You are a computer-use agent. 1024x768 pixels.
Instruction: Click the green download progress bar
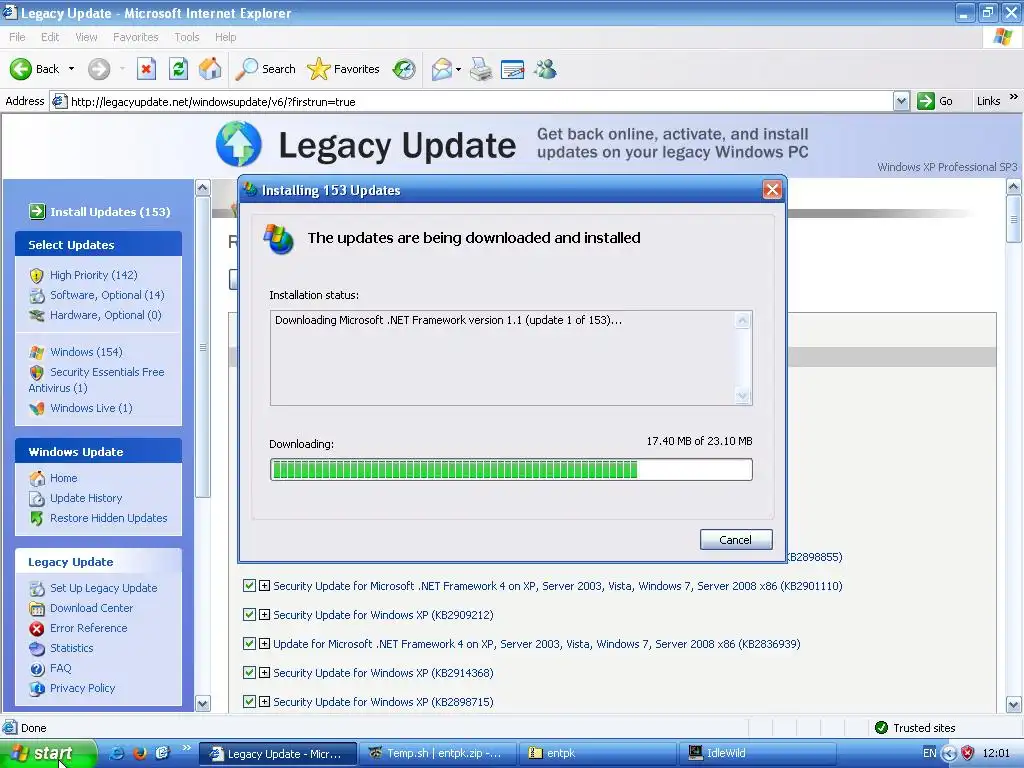511,470
